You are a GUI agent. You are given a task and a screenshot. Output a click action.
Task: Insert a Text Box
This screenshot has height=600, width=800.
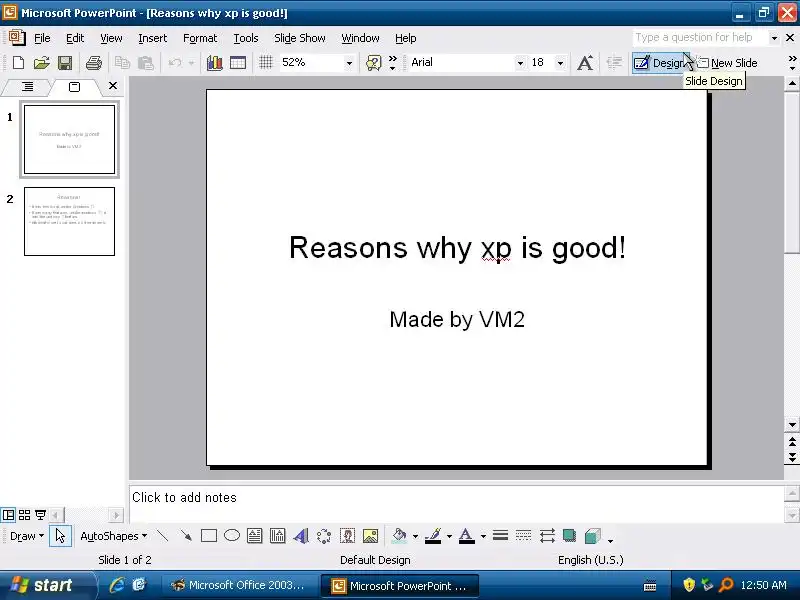[x=255, y=536]
